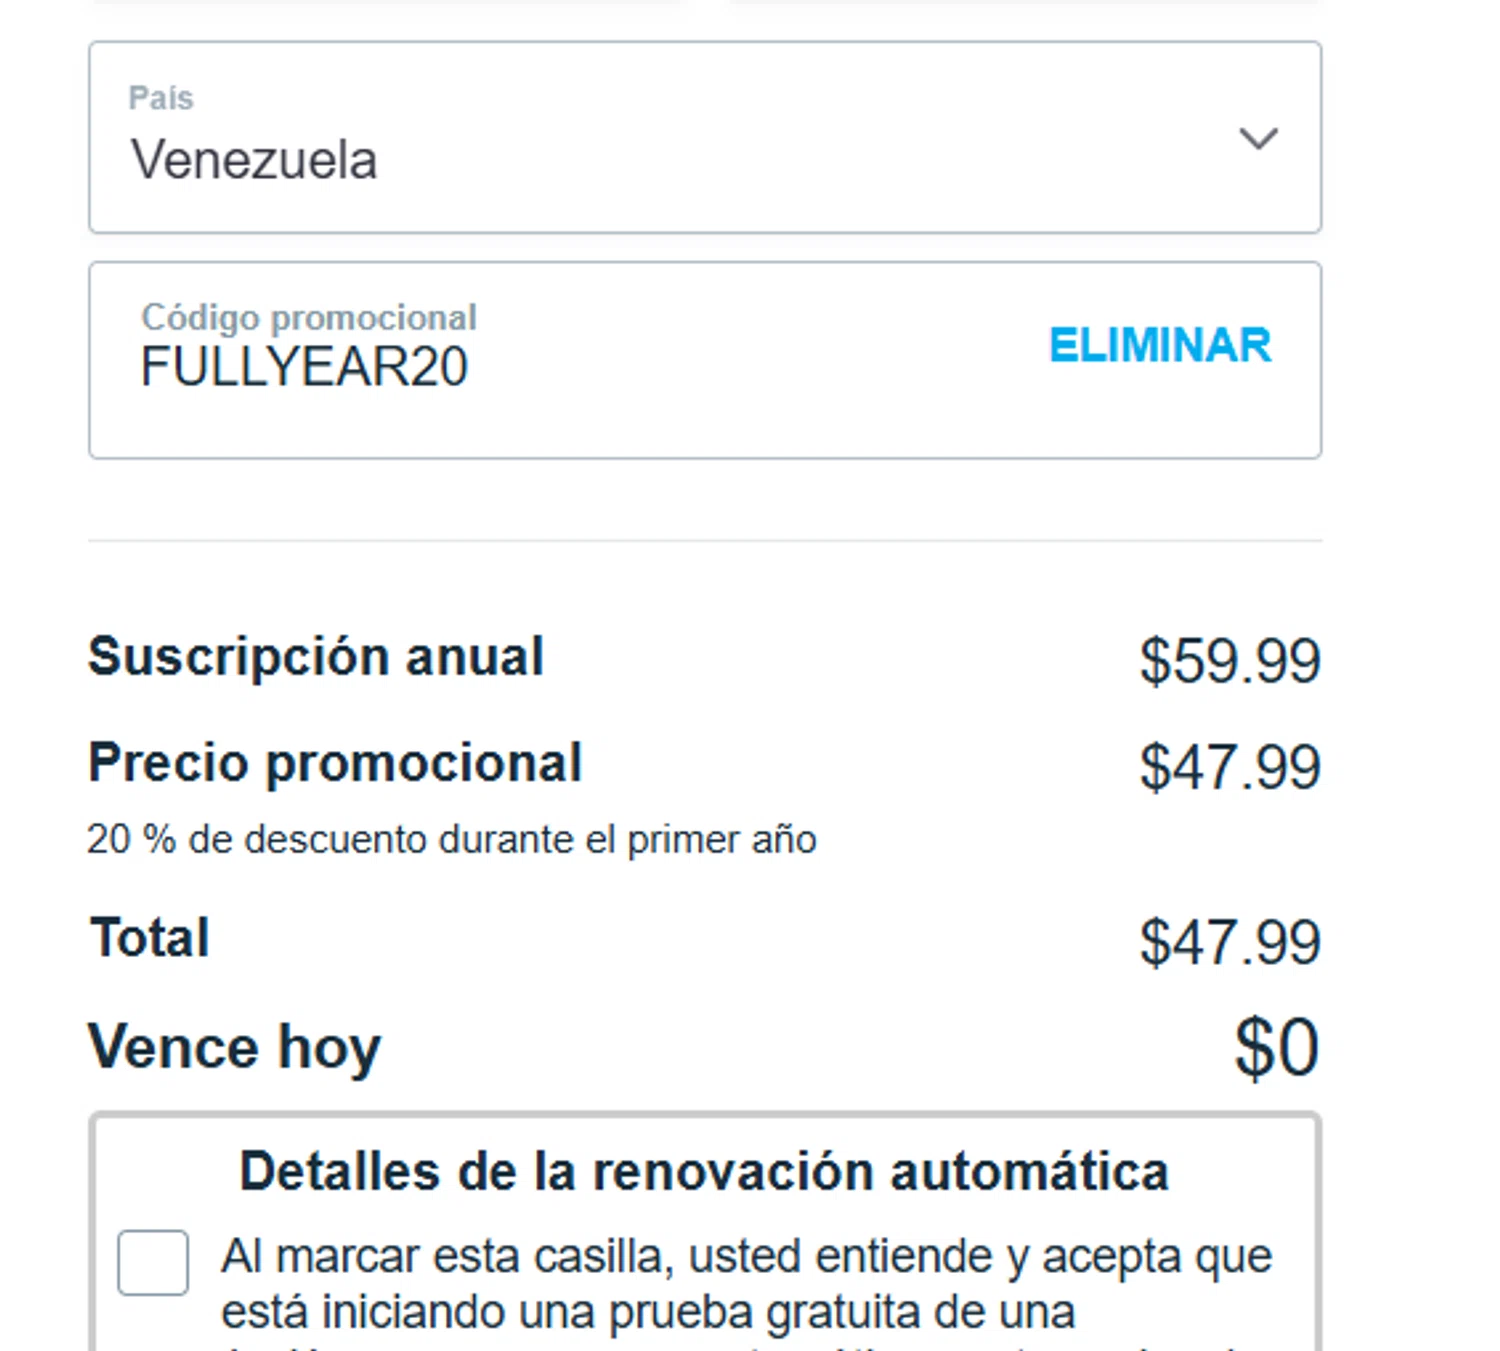Viewport: 1500px width, 1351px height.
Task: Check the automatic renewal agreement checkbox
Action: 153,1263
